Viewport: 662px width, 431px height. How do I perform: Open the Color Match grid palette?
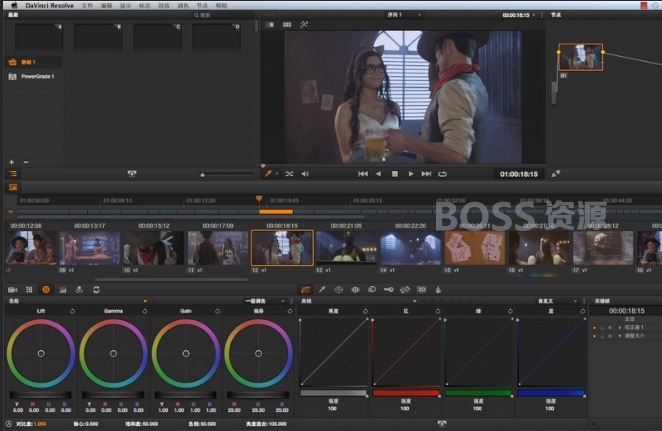pos(29,290)
